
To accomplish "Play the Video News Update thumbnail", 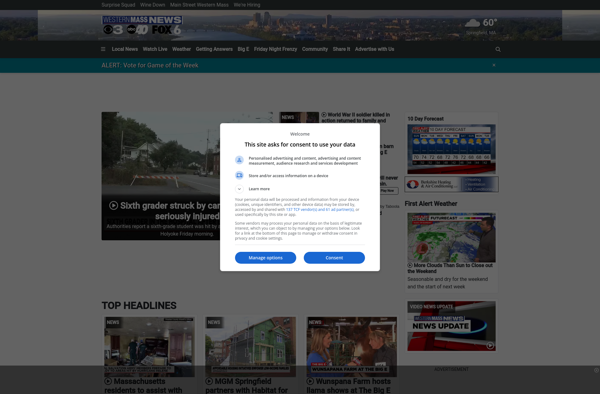I will pos(452,326).
